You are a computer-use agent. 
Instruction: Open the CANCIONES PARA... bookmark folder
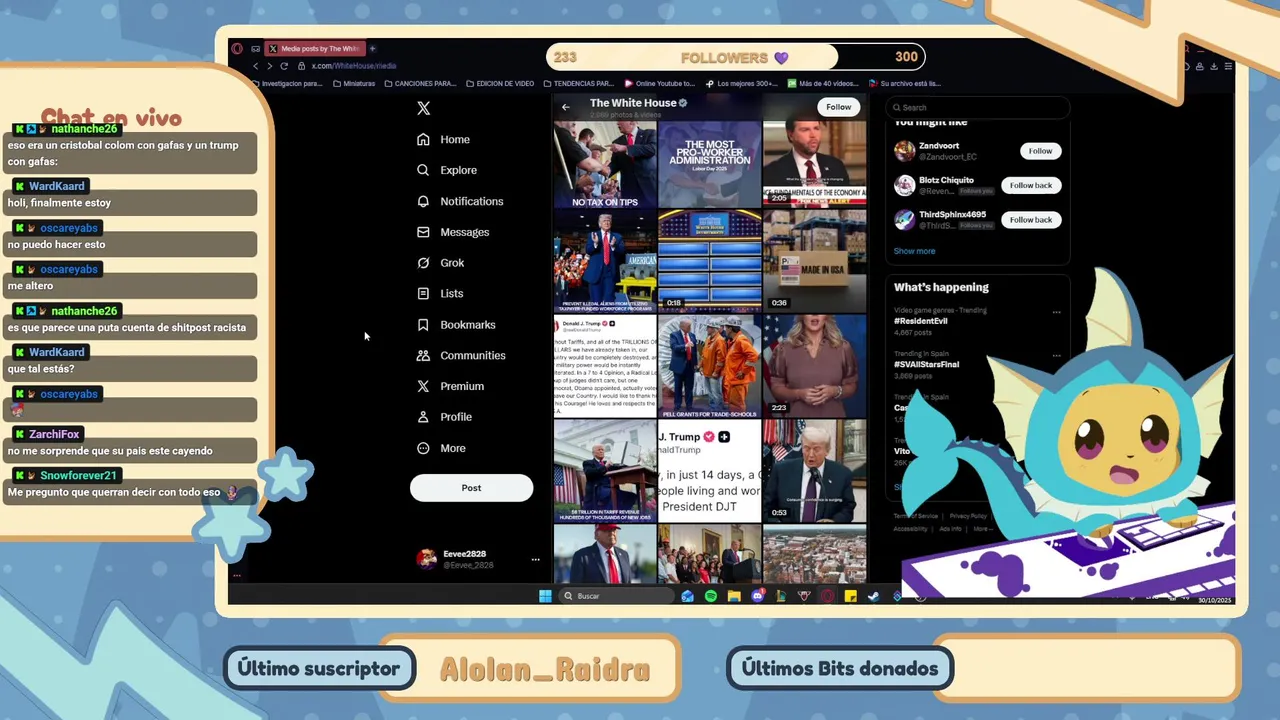420,84
